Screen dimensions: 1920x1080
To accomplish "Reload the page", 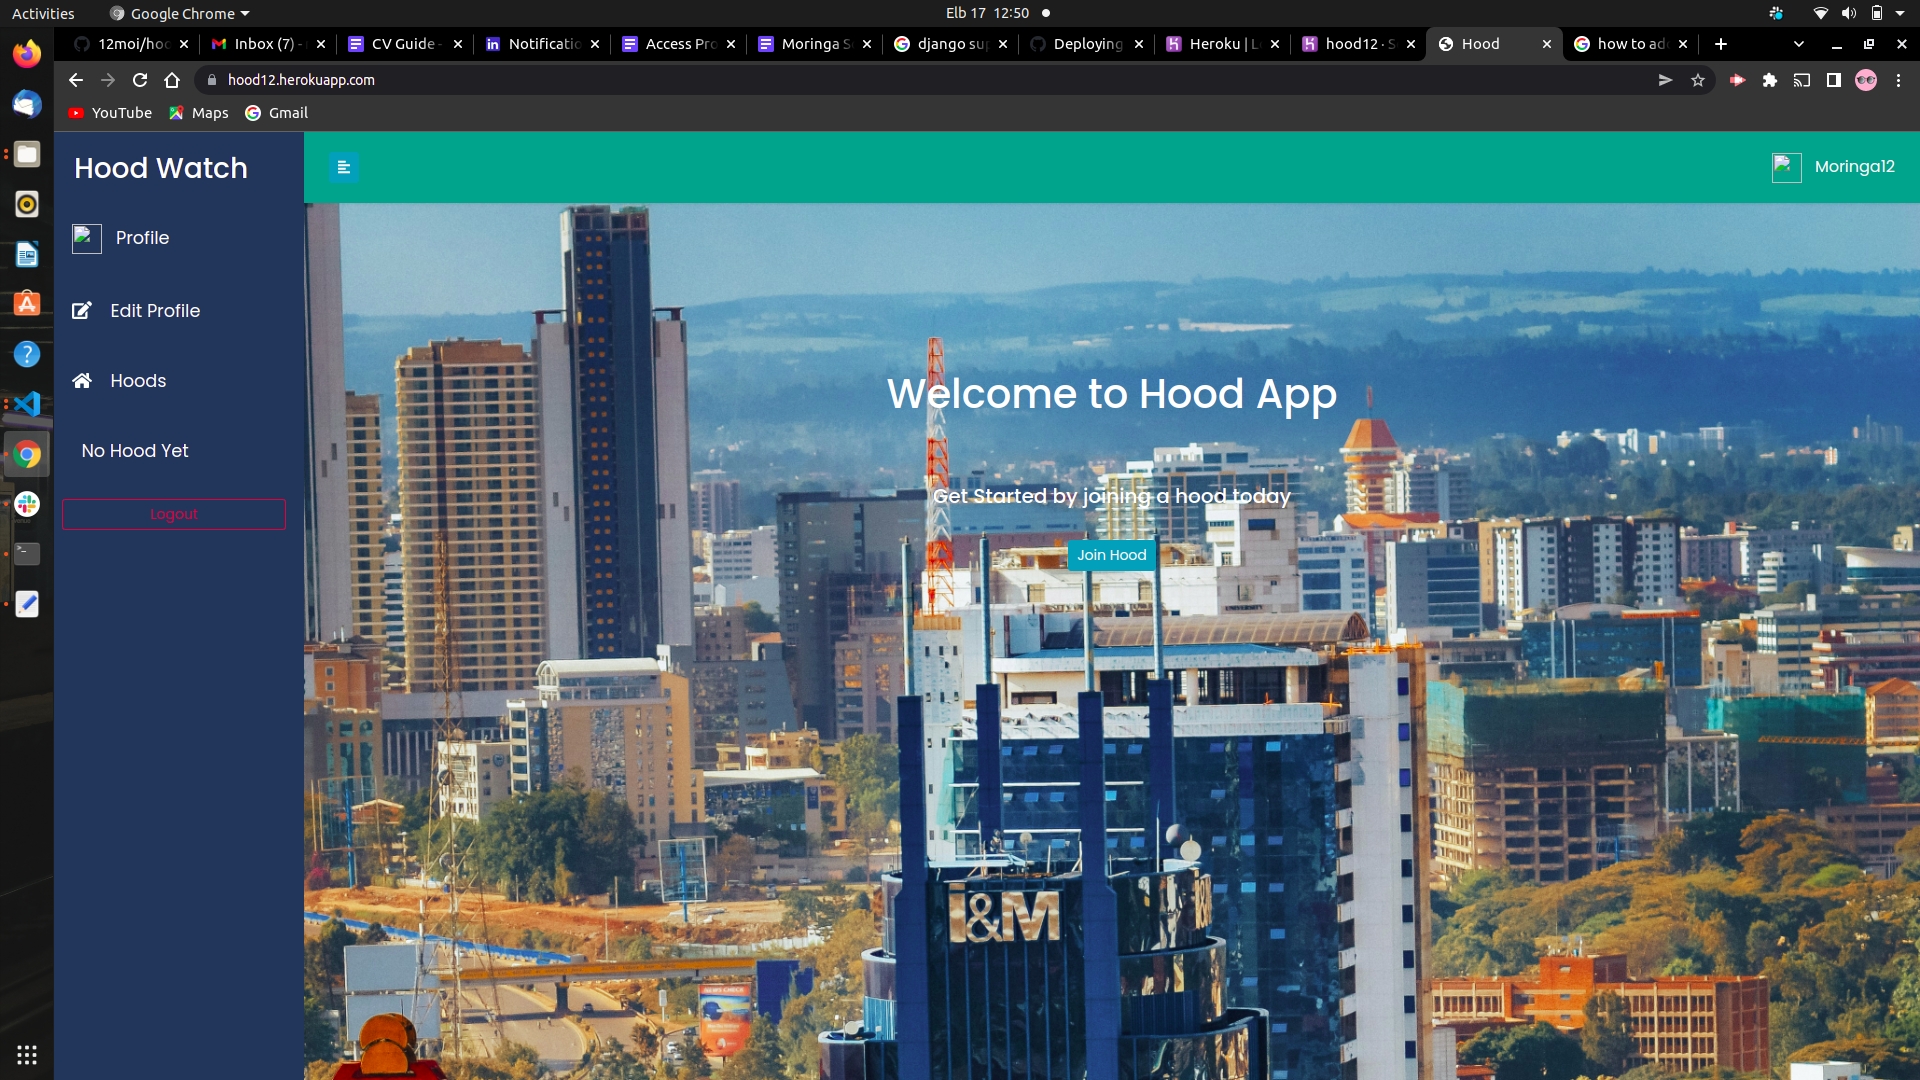I will click(x=140, y=80).
